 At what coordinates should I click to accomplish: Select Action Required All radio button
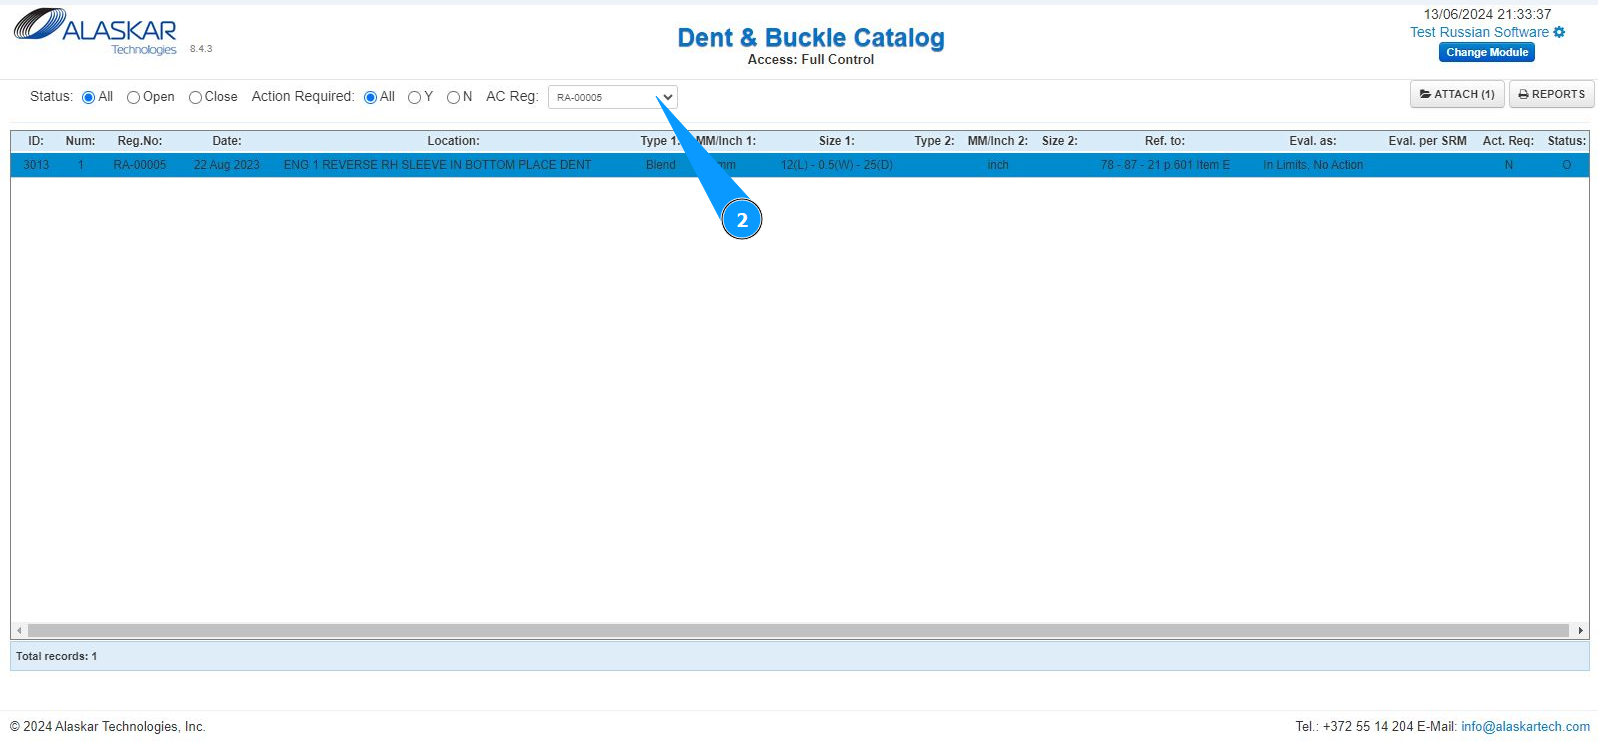click(x=371, y=97)
